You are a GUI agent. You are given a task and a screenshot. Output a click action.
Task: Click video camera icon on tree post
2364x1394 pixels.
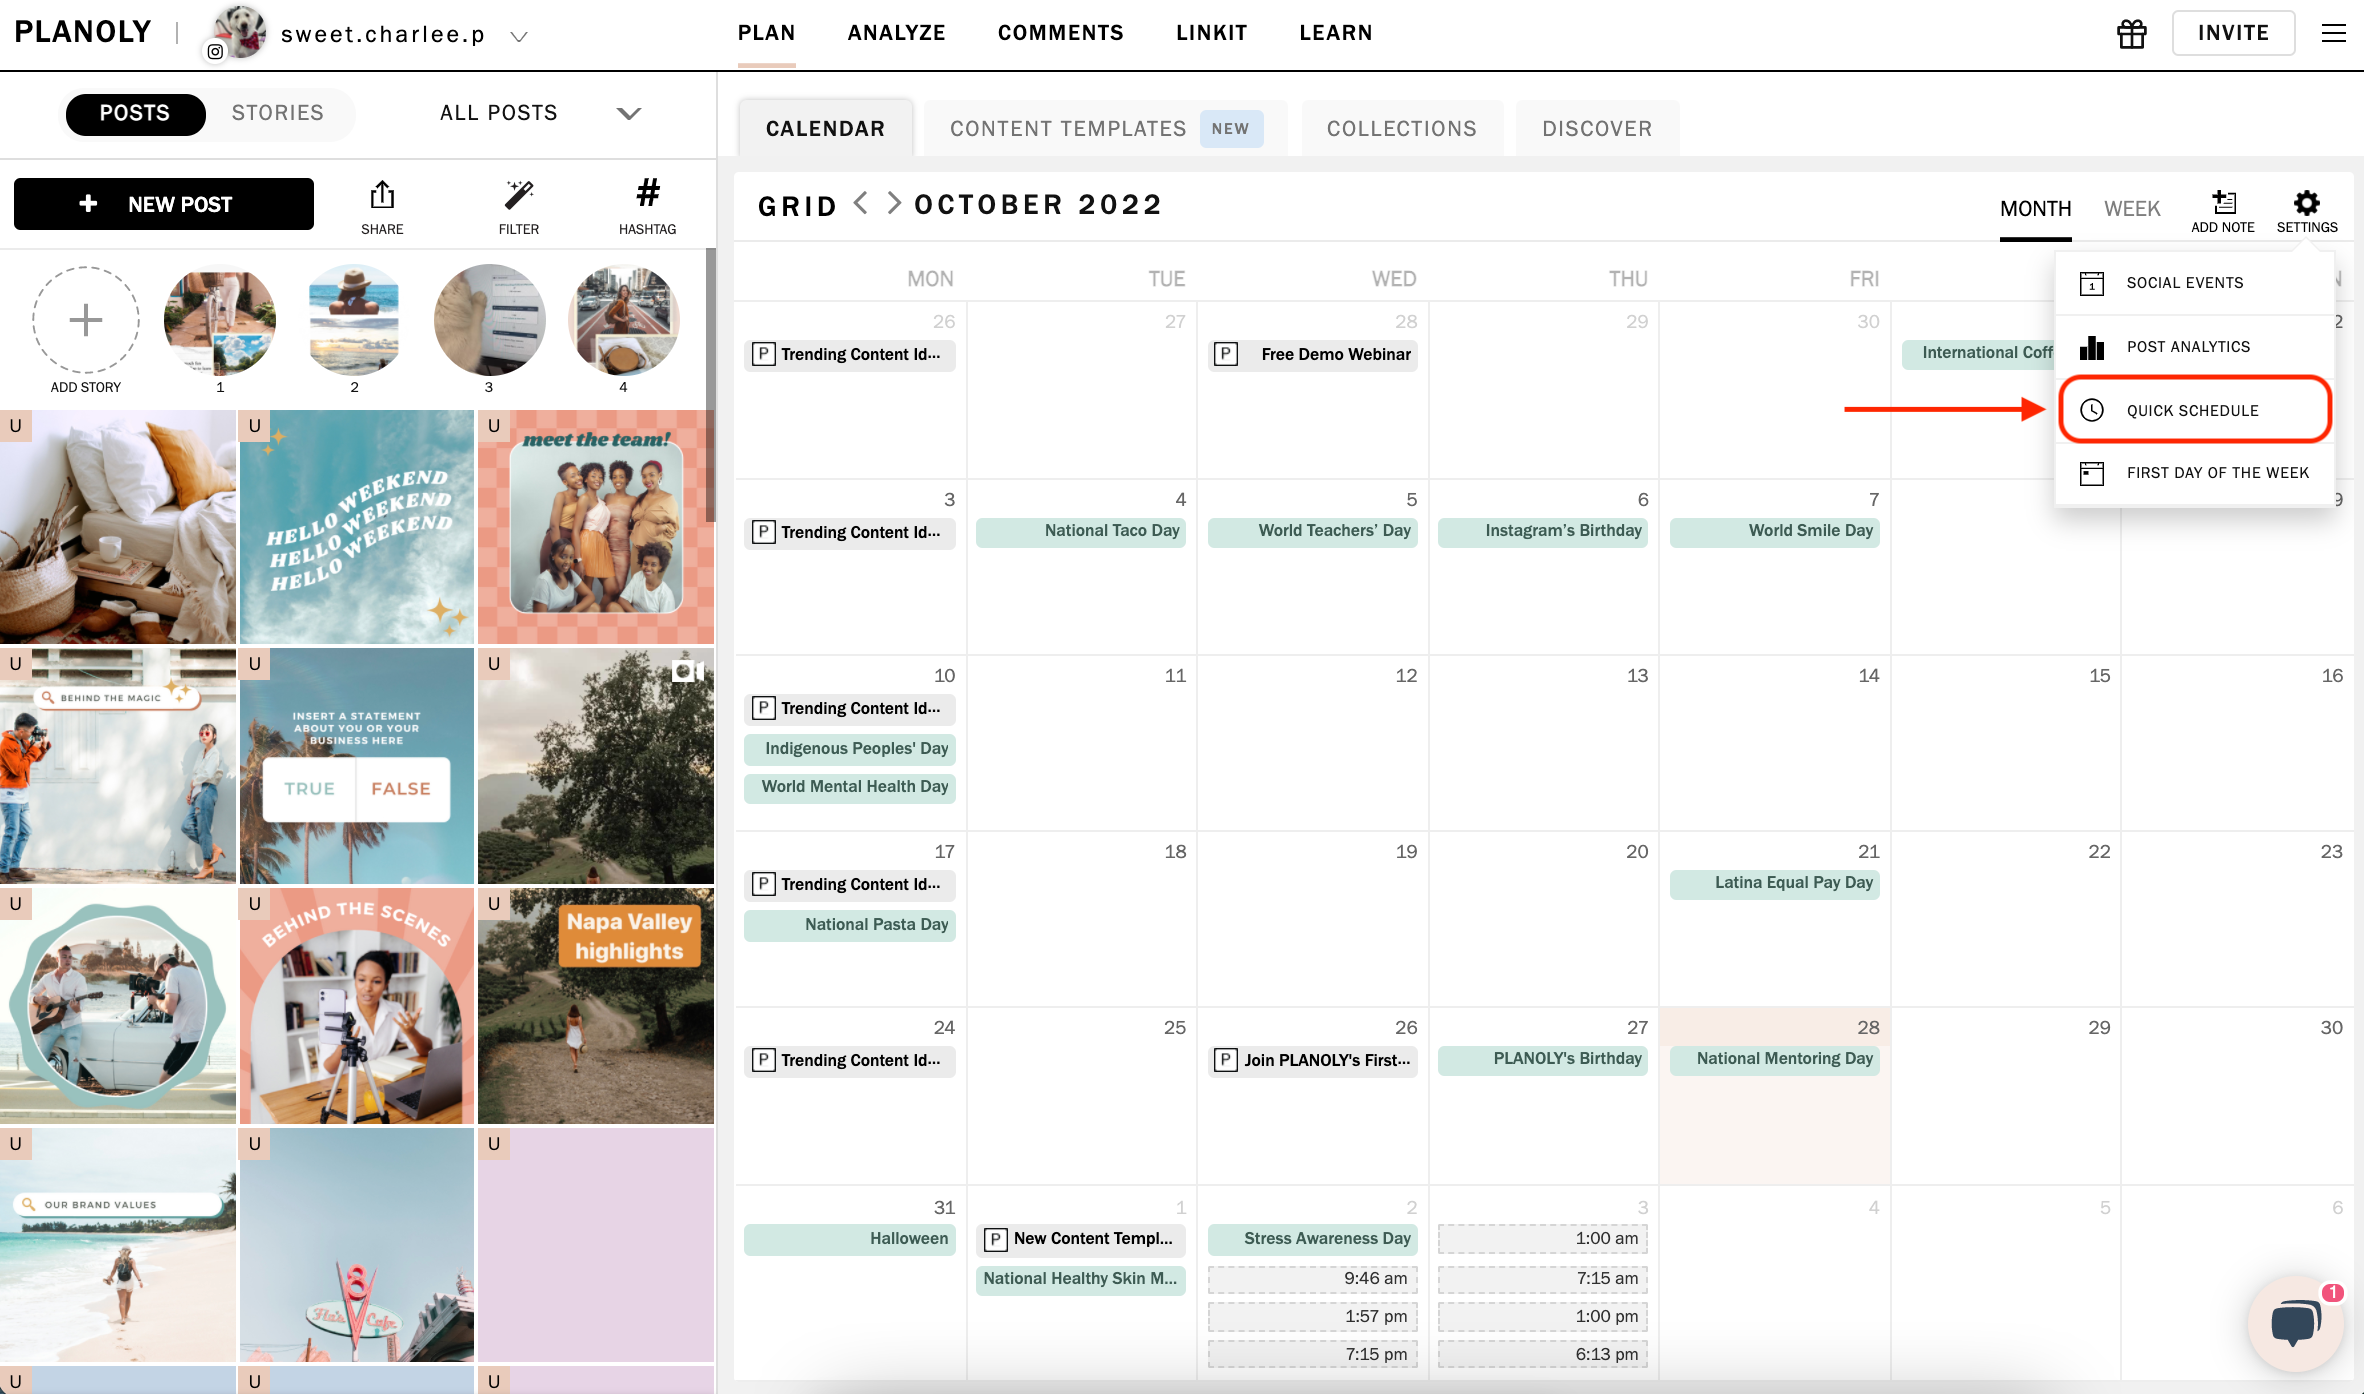tap(688, 671)
